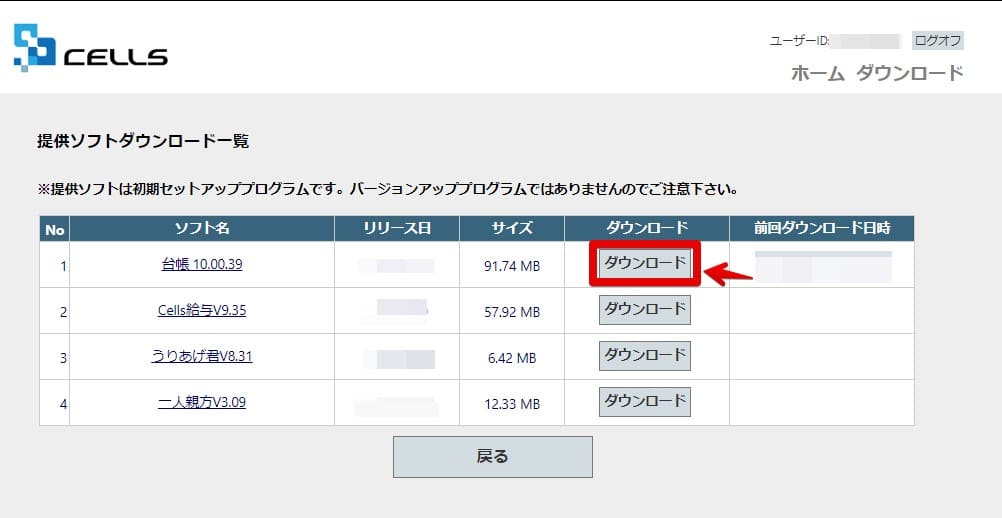Open the うりあげ君V8.31 link

(202, 356)
